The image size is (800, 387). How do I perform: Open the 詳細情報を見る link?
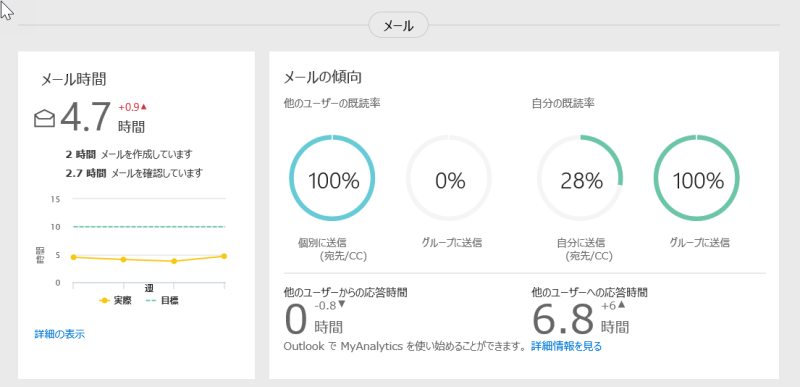coord(566,347)
